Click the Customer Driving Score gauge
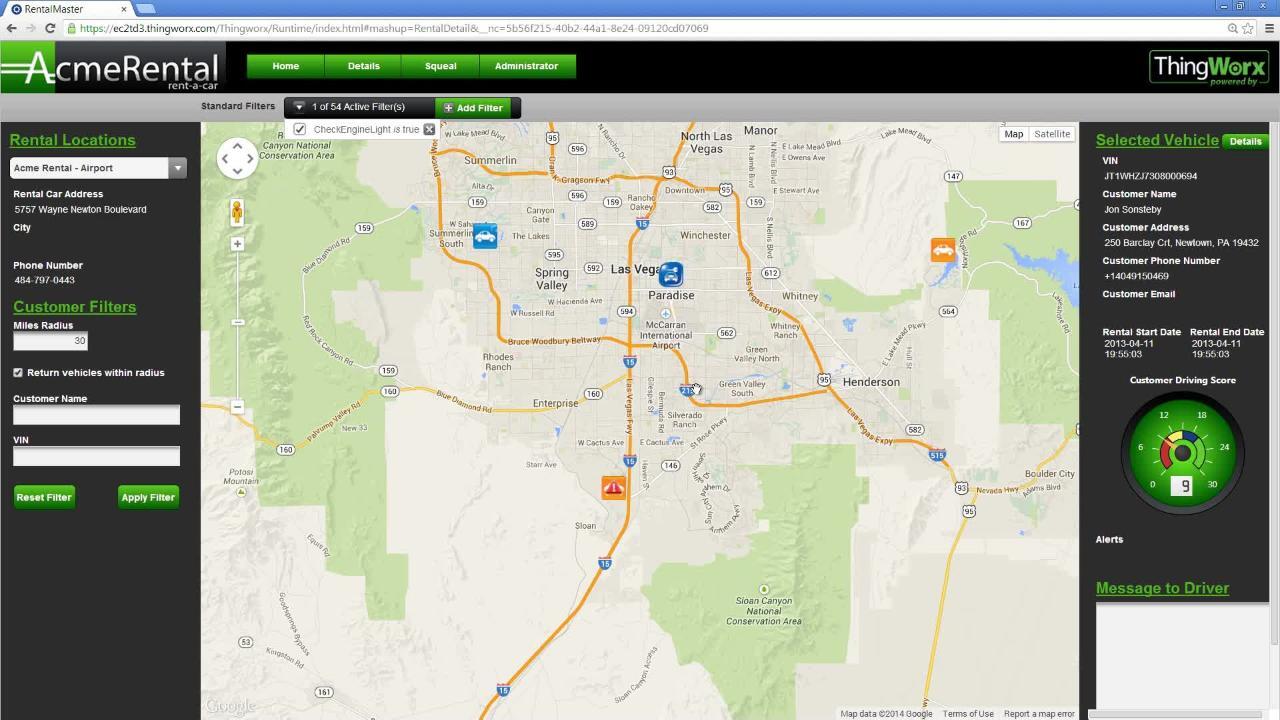1280x720 pixels. coord(1182,452)
